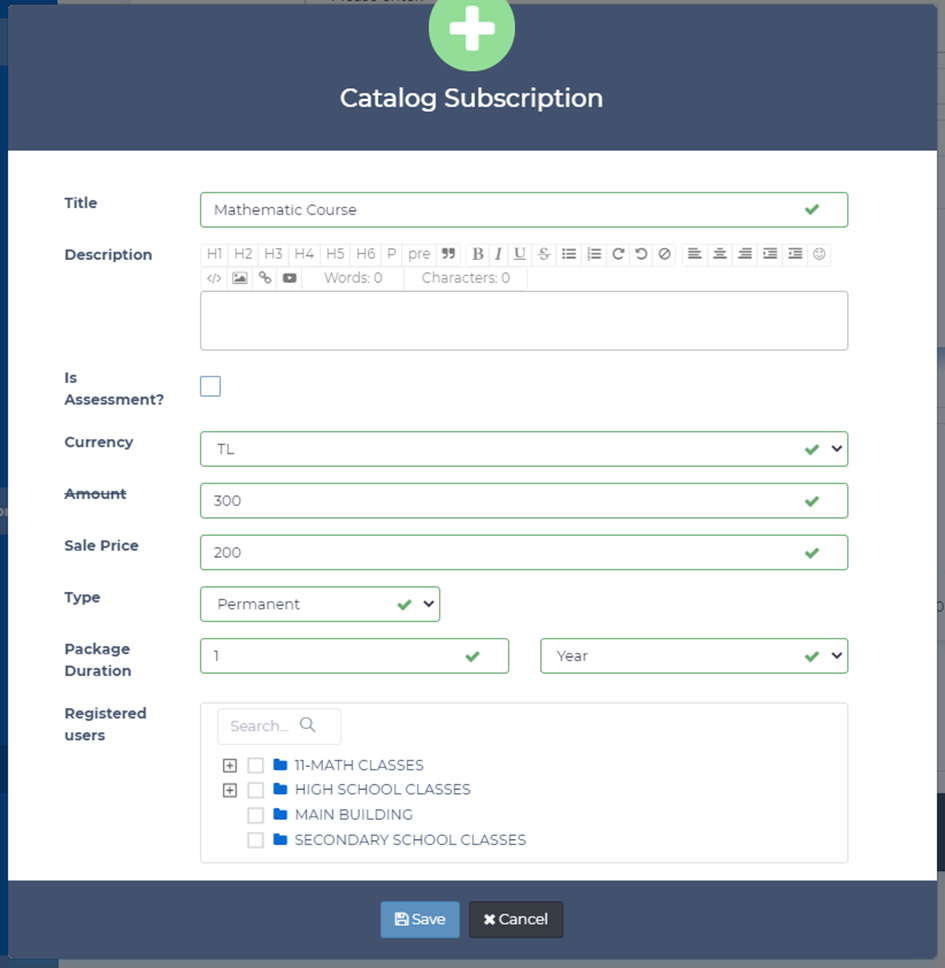Apply italic formatting in the description toolbar
This screenshot has width=945, height=968.
(498, 254)
